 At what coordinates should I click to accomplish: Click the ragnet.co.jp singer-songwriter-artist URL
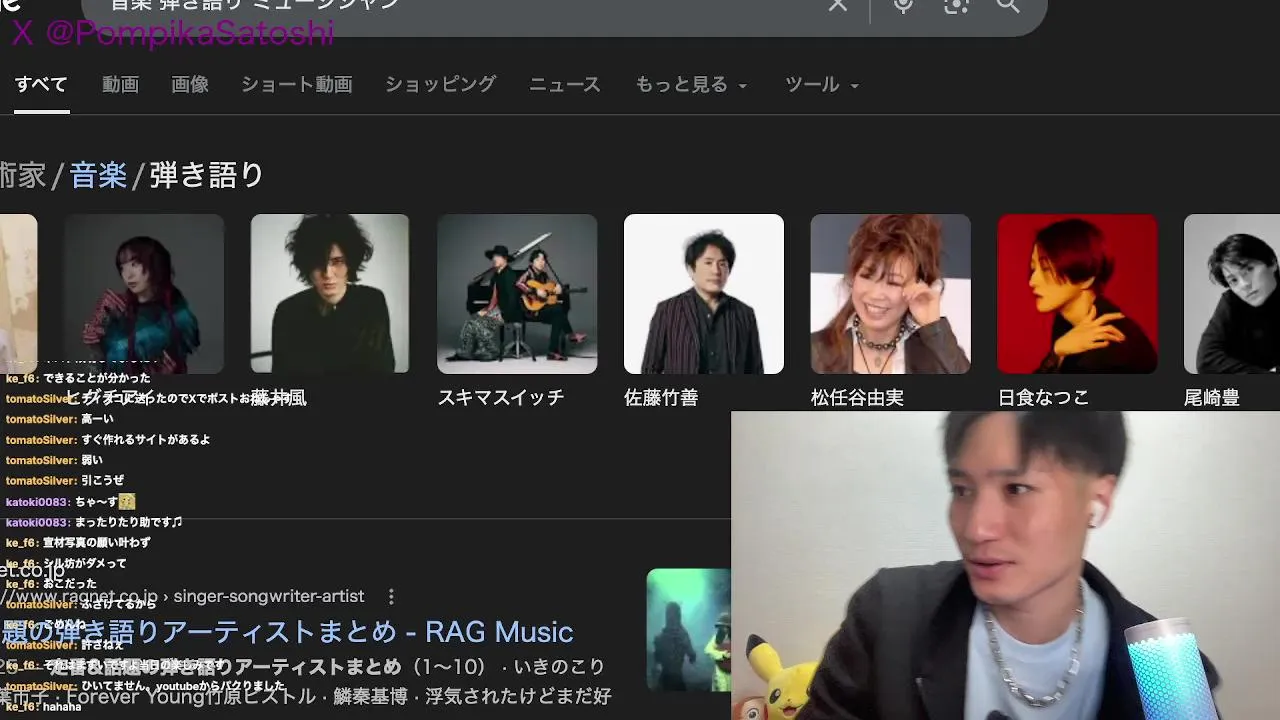pos(182,596)
